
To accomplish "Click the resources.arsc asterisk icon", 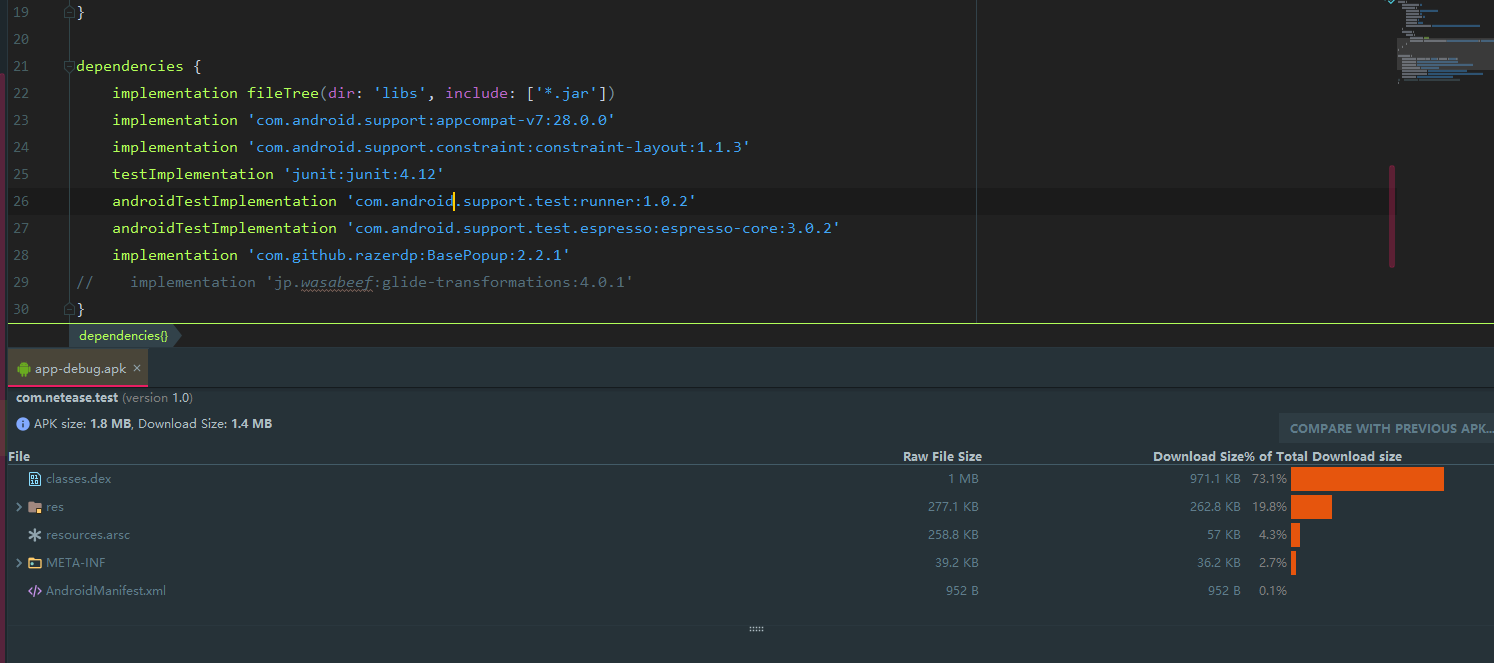I will pyautogui.click(x=32, y=535).
